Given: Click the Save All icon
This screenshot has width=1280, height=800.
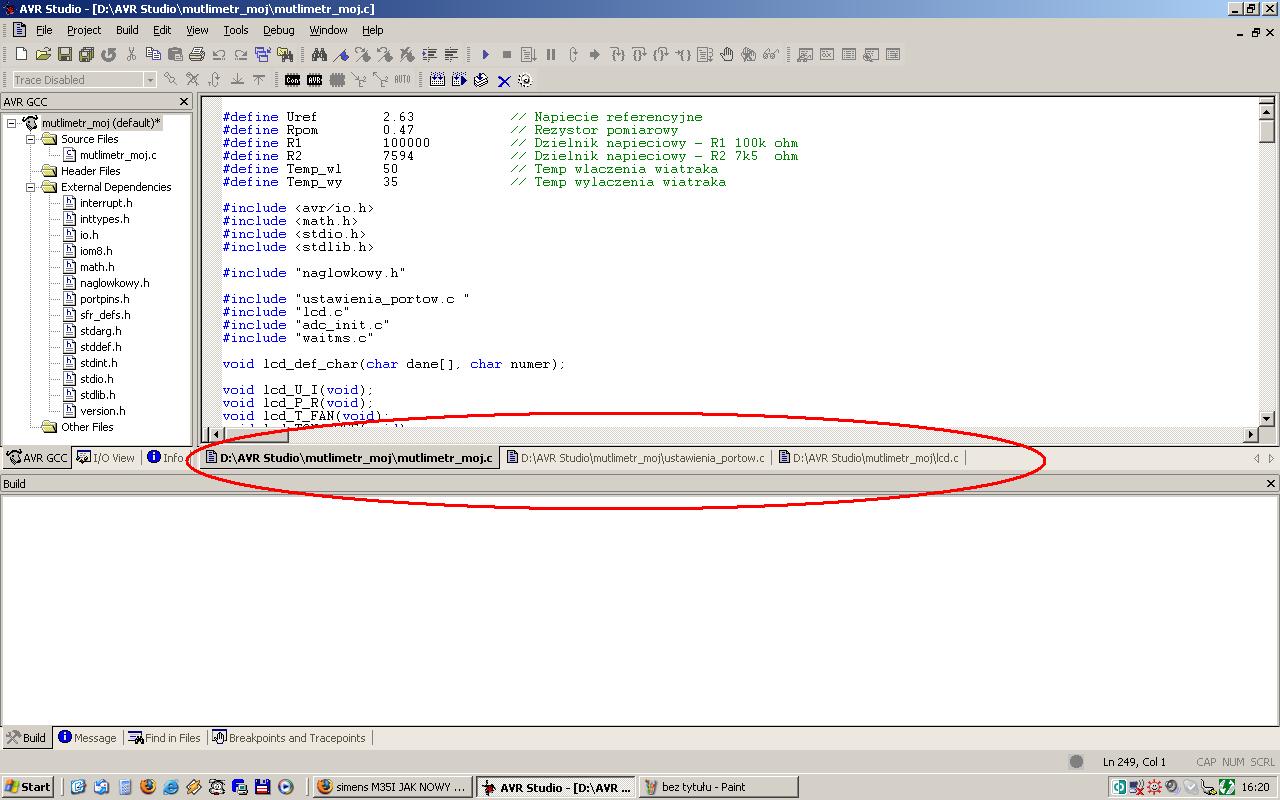Looking at the screenshot, I should [x=87, y=54].
